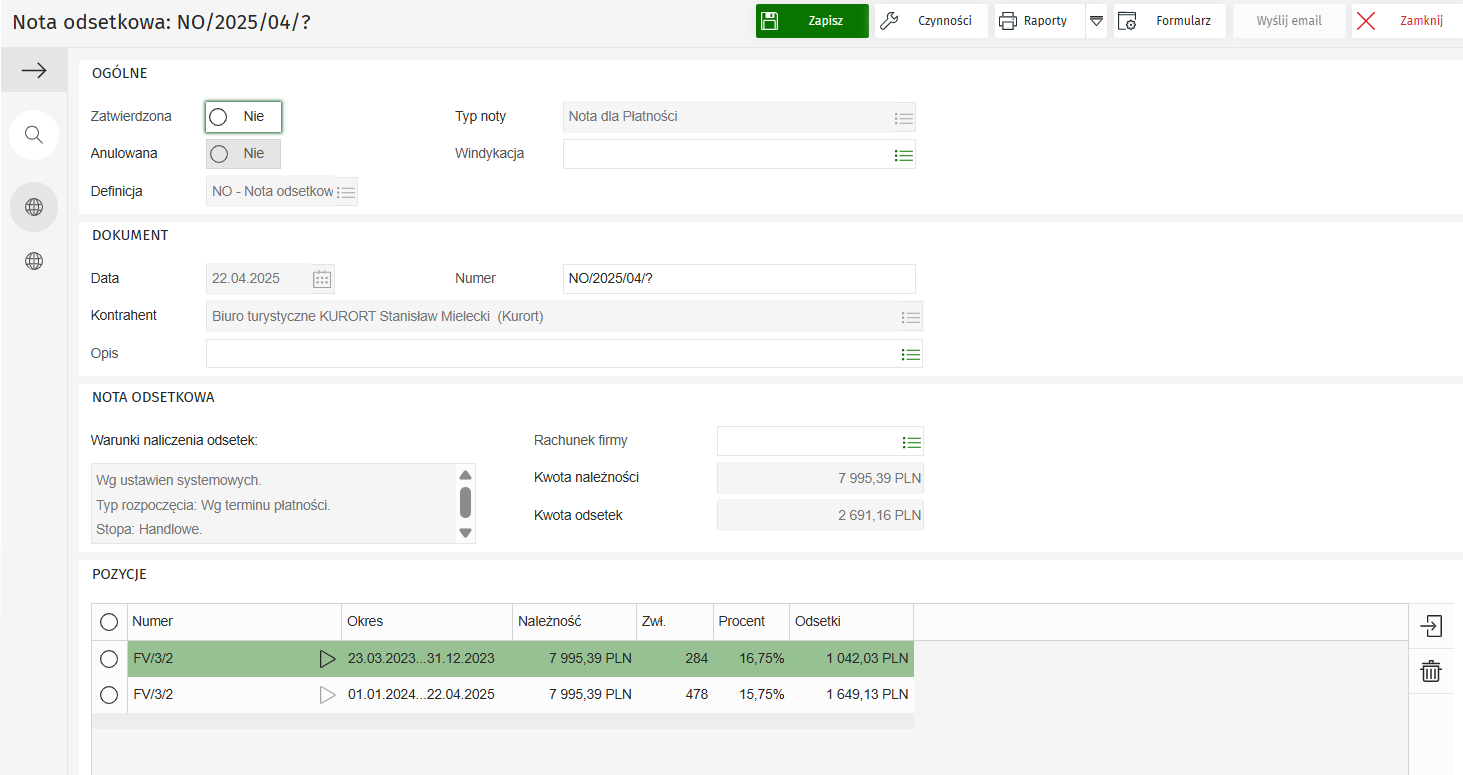1463x775 pixels.
Task: Open the Czynności menu
Action: 931,21
